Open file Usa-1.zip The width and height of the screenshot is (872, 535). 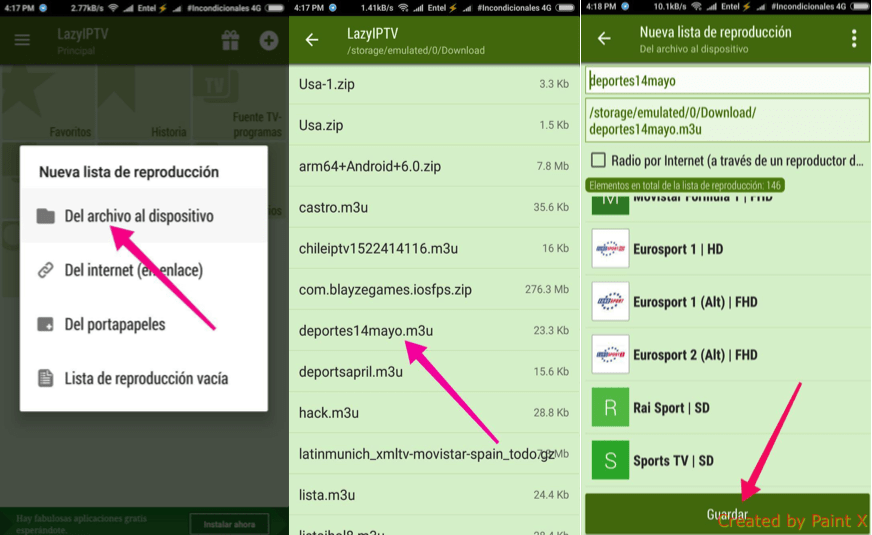434,84
